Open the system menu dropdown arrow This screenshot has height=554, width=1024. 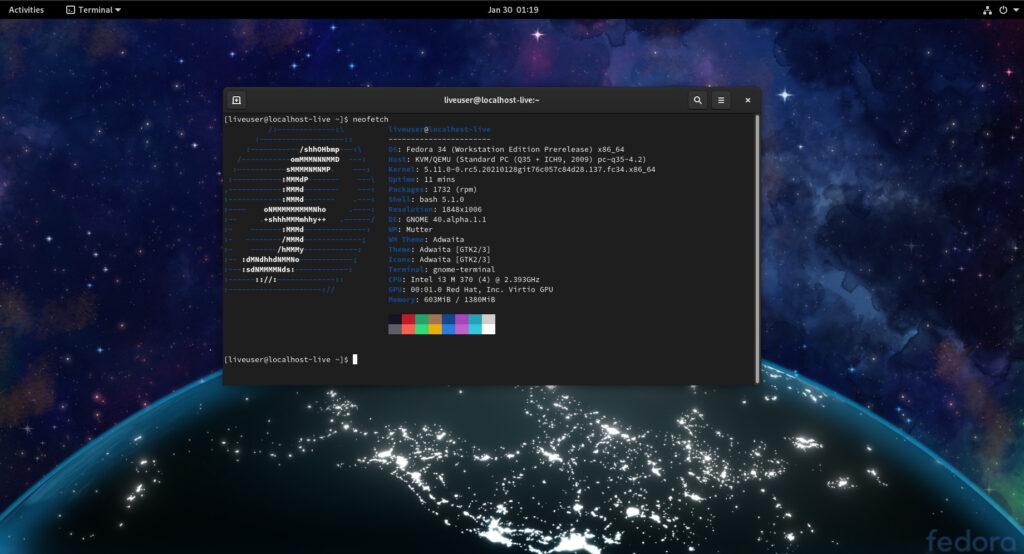pyautogui.click(x=1015, y=10)
